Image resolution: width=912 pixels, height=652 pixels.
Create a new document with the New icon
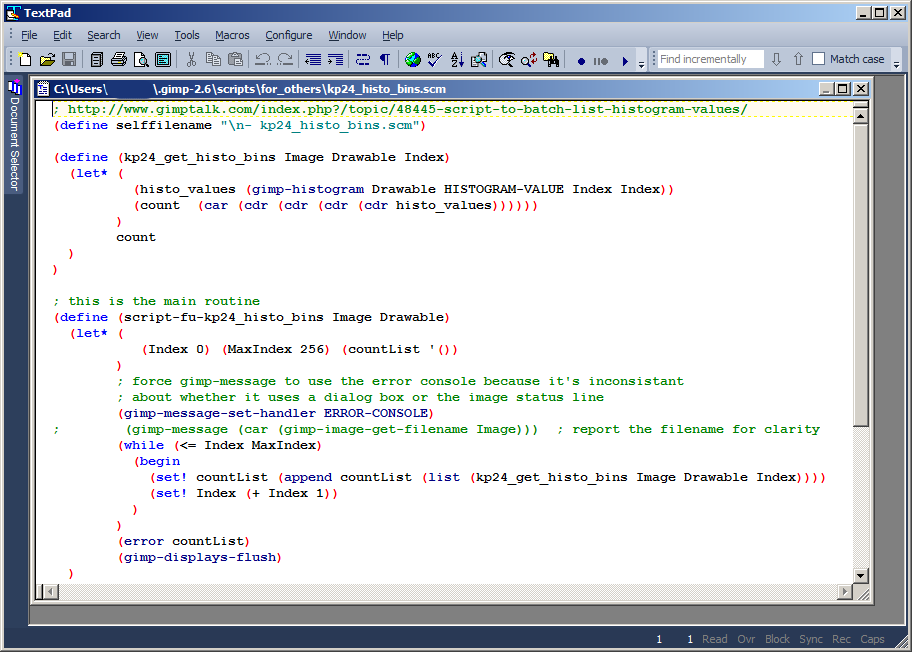[25, 59]
